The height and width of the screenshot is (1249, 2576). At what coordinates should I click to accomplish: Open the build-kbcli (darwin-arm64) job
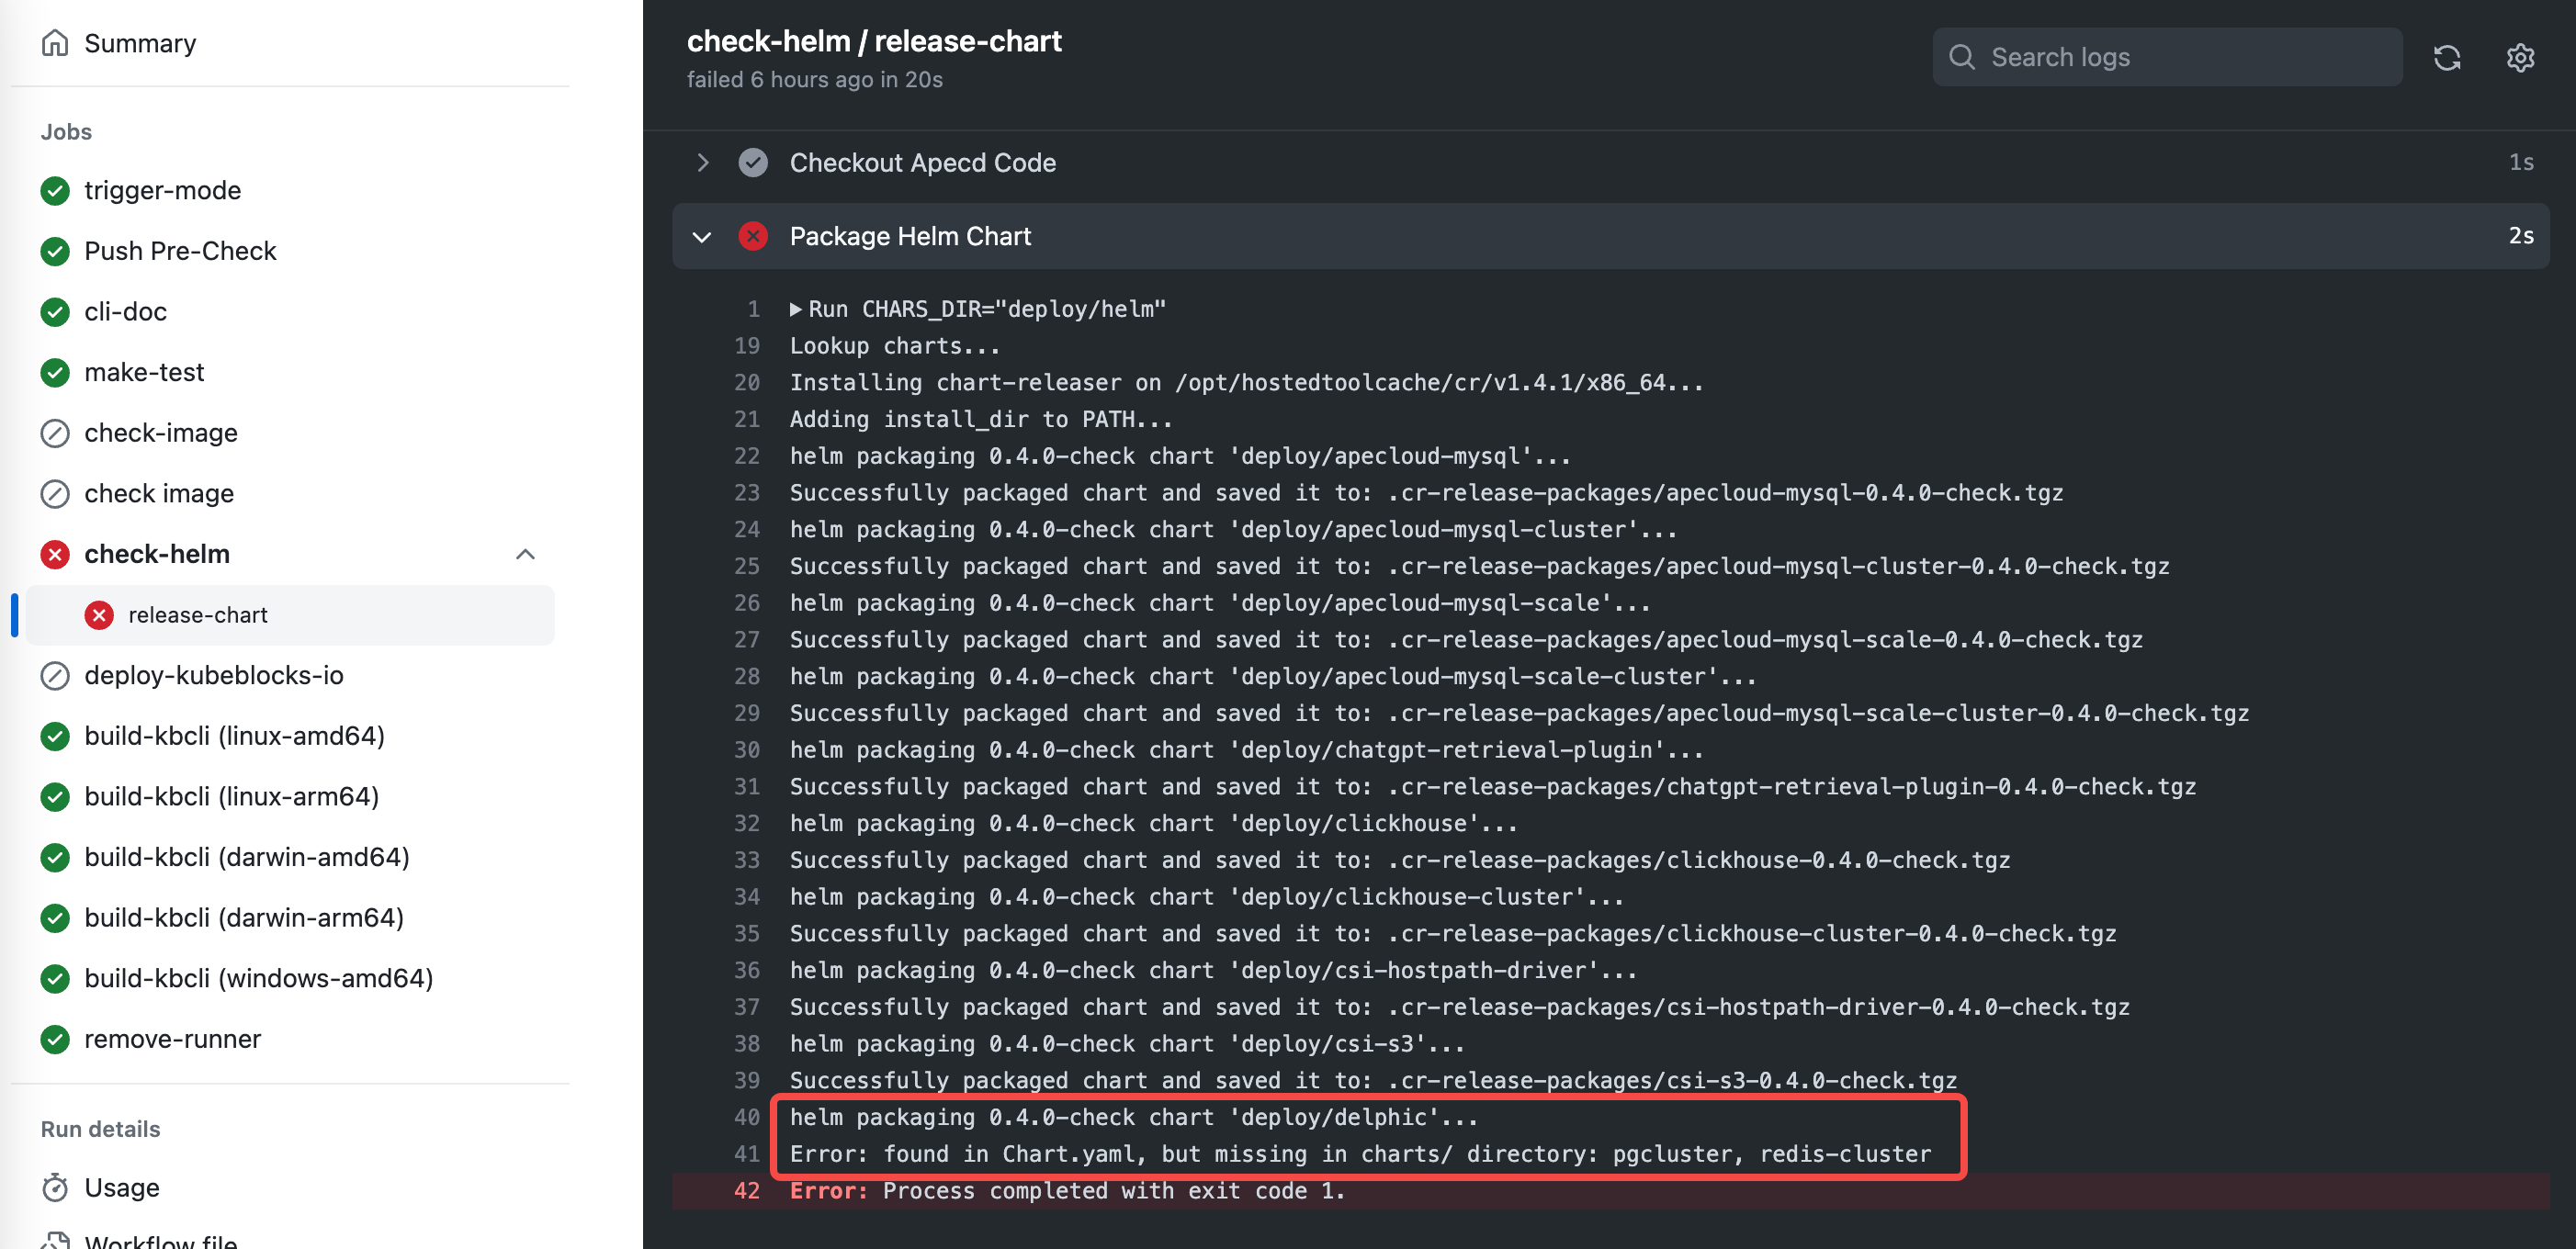tap(243, 917)
